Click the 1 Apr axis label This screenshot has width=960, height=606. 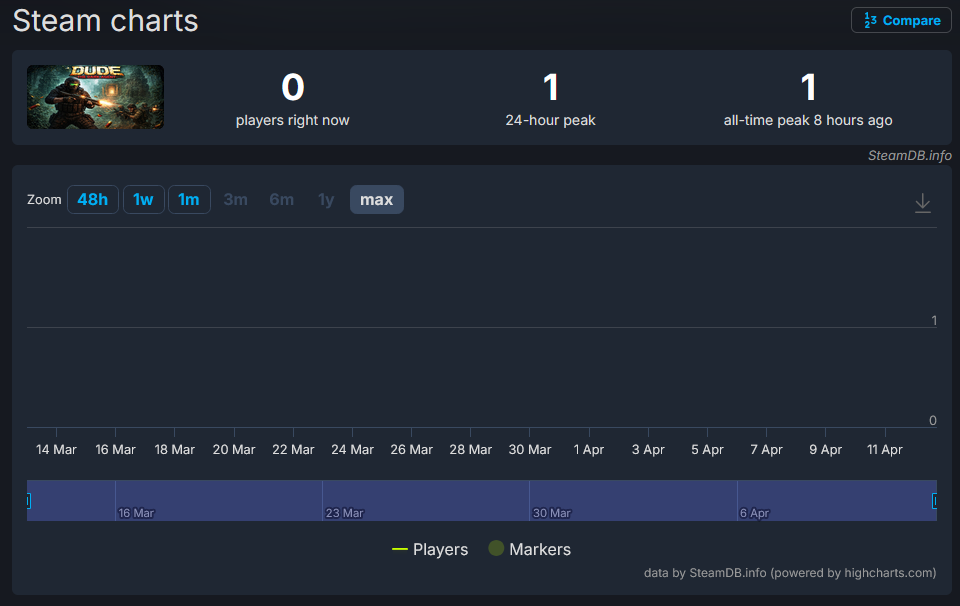point(589,449)
